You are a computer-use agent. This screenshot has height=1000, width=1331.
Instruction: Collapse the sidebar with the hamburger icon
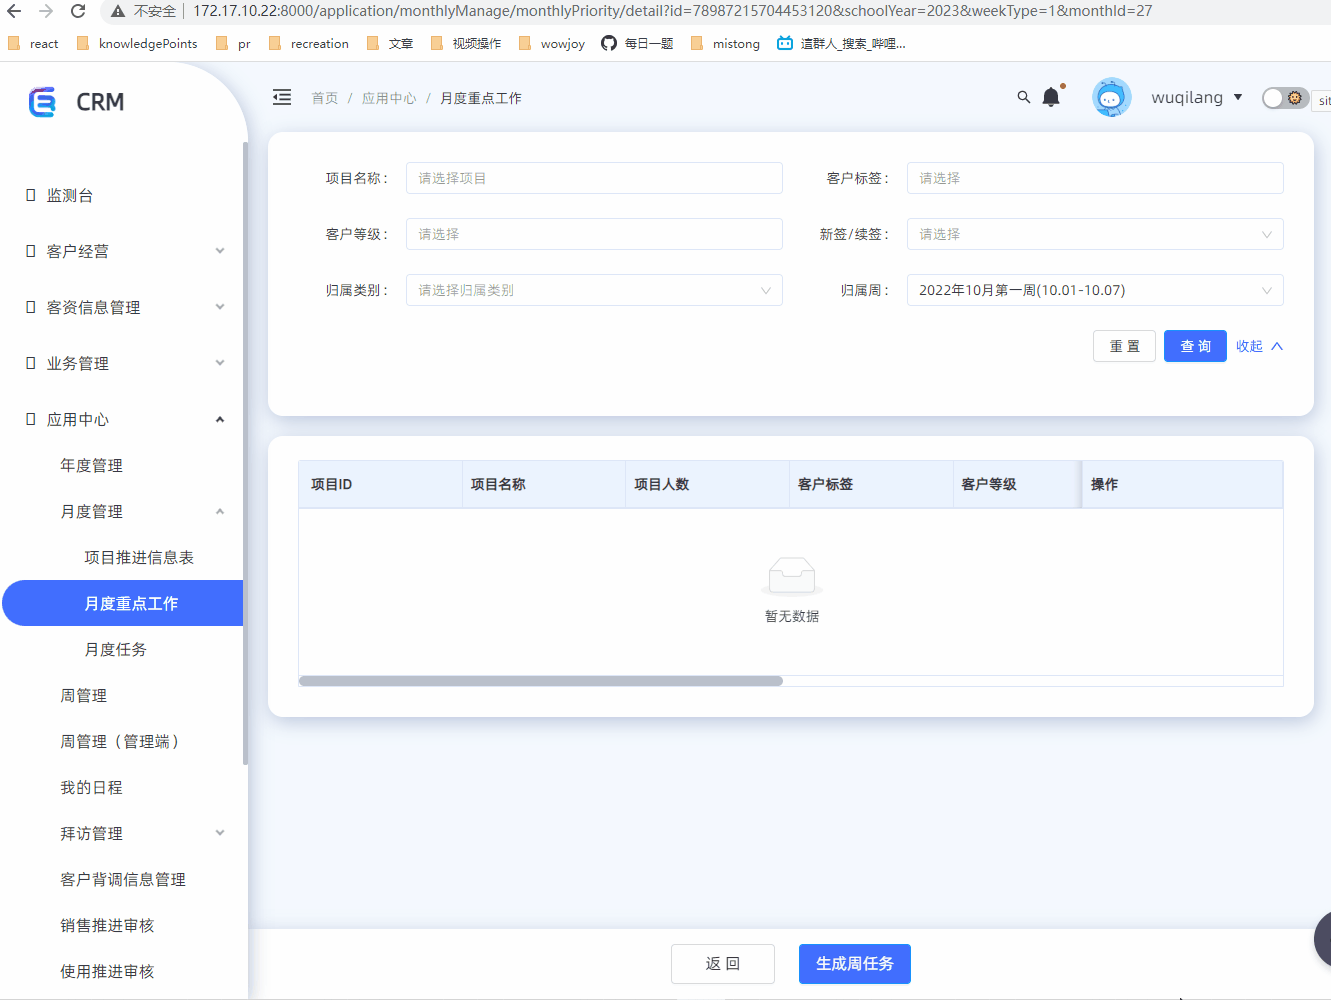click(281, 97)
